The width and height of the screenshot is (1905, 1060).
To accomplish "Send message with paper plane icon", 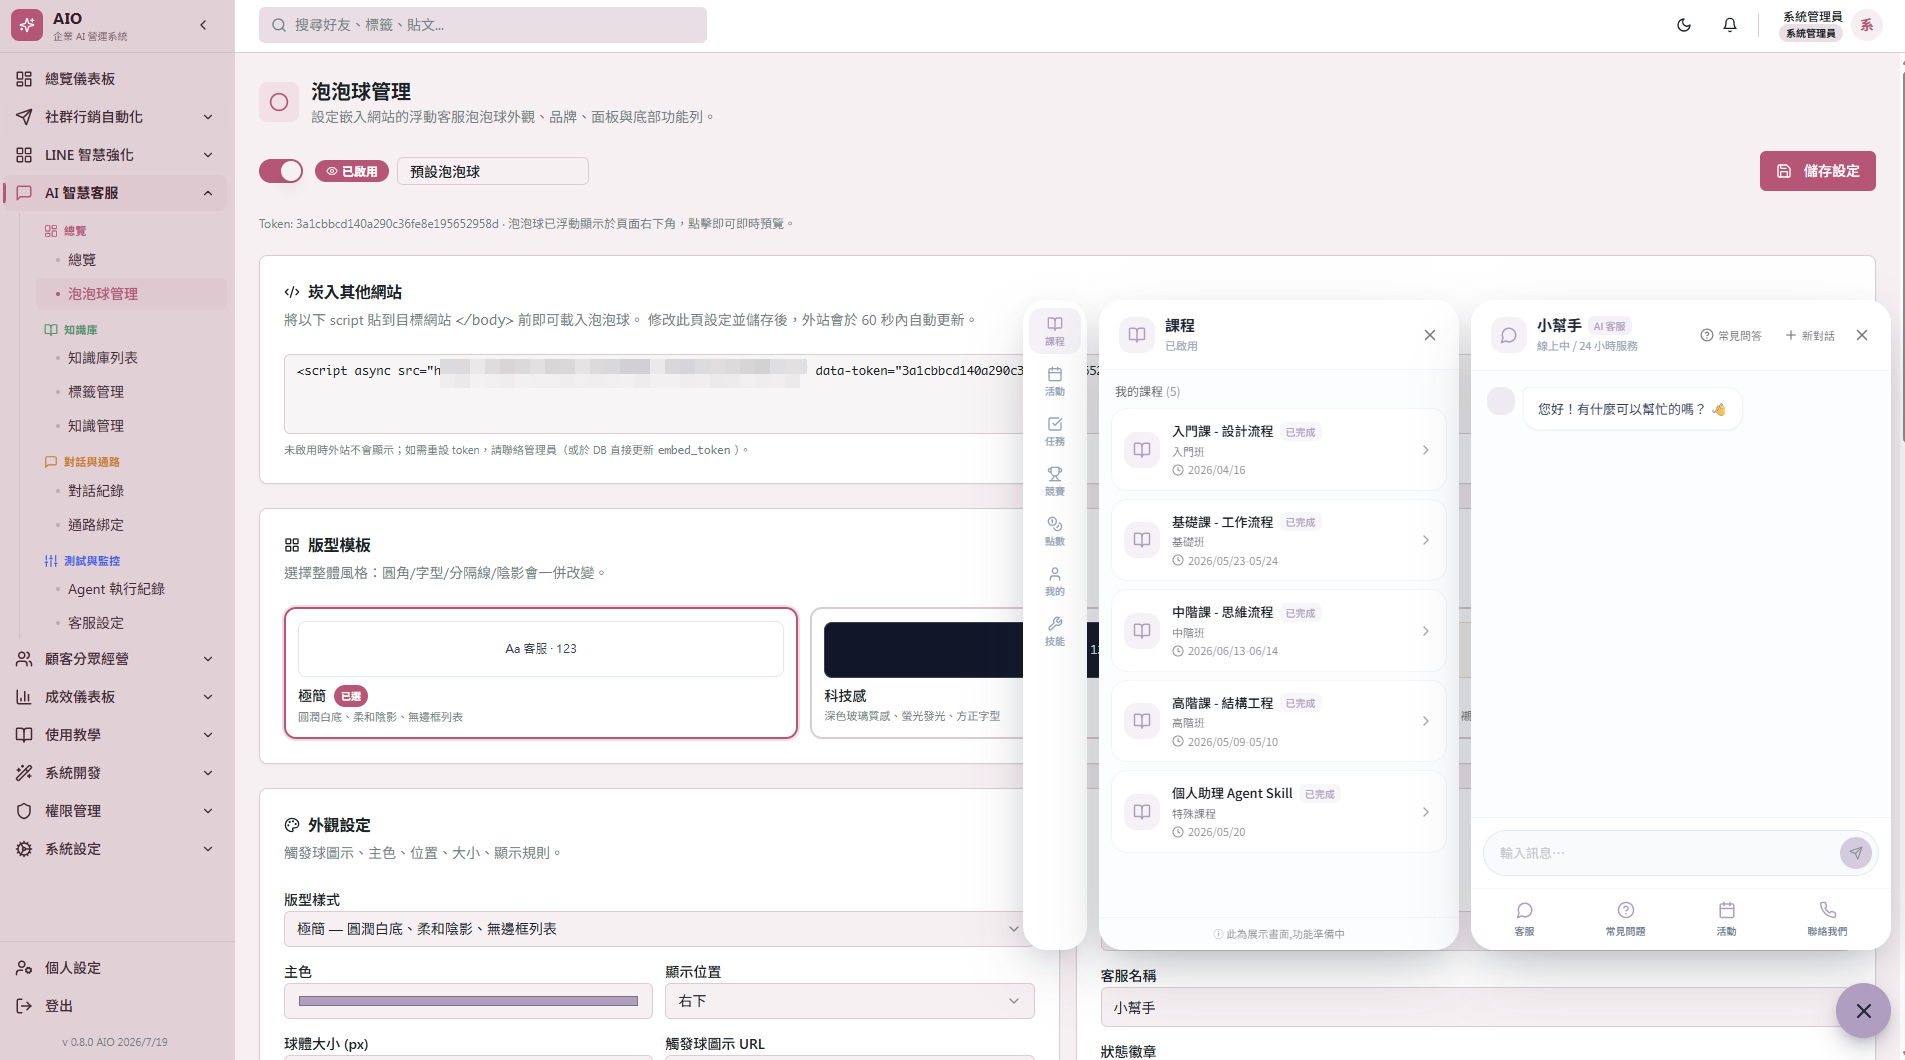I will (1855, 853).
